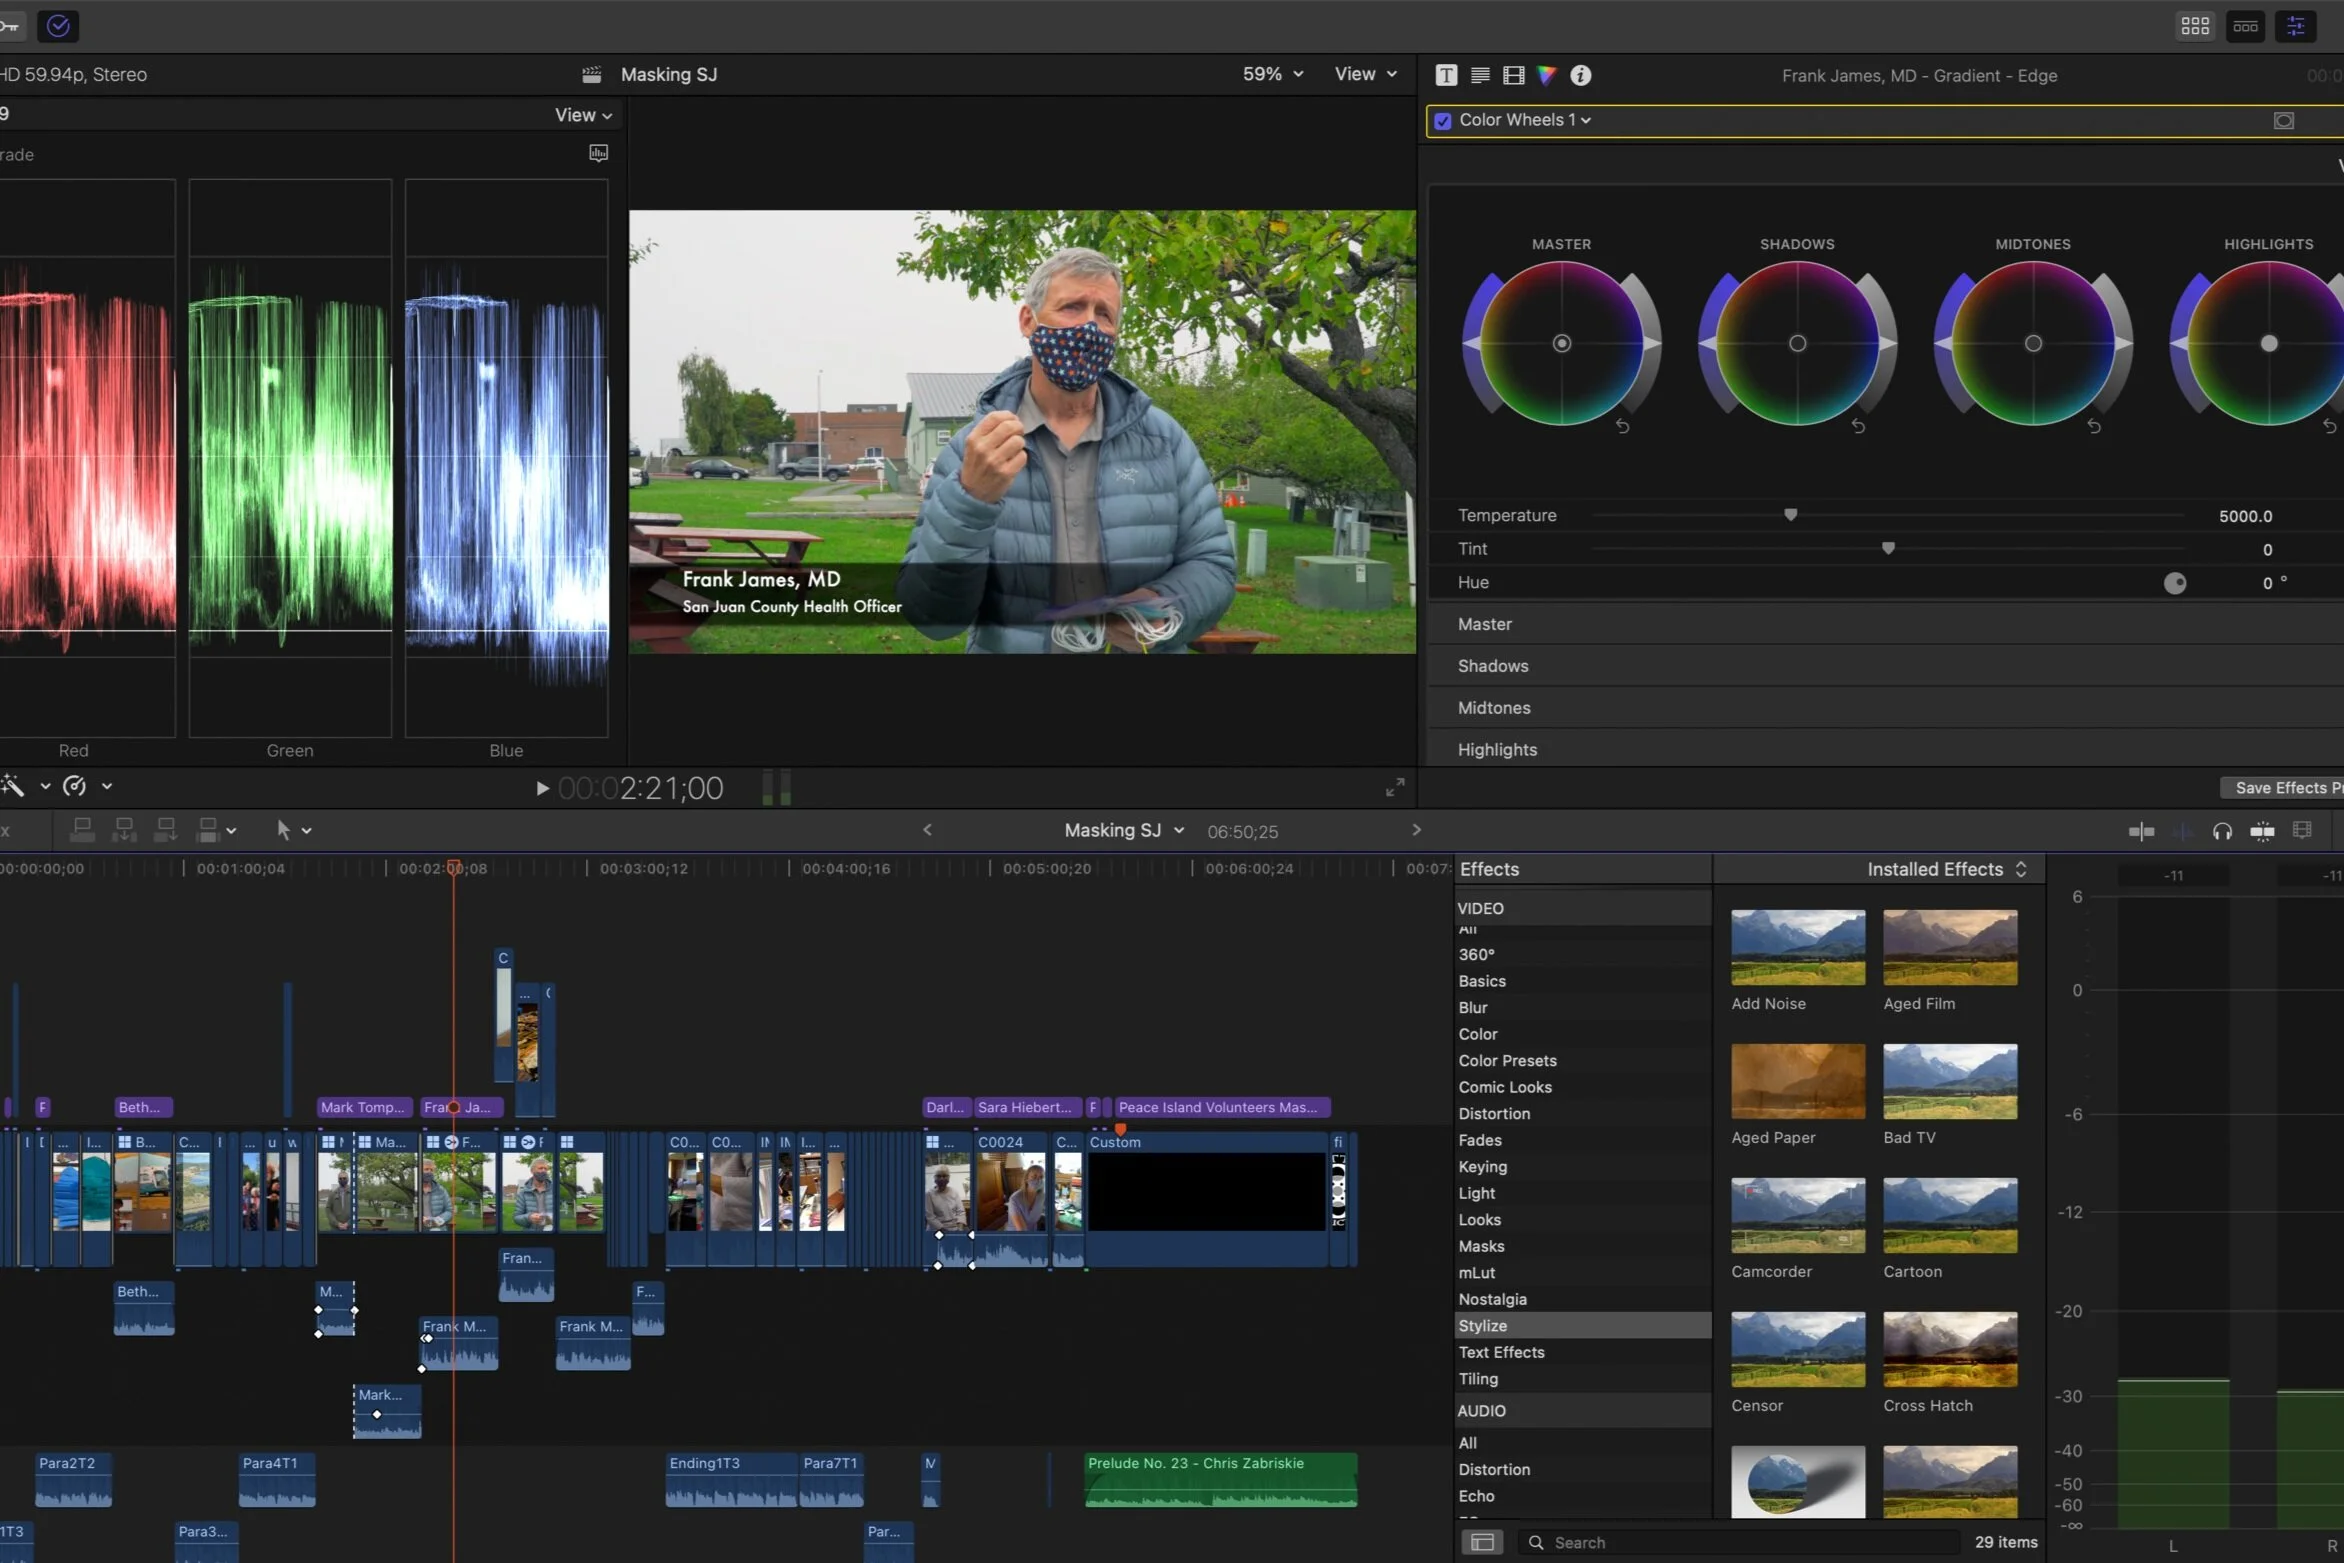Select the Text Effects category
The width and height of the screenshot is (2344, 1563).
pos(1582,1352)
